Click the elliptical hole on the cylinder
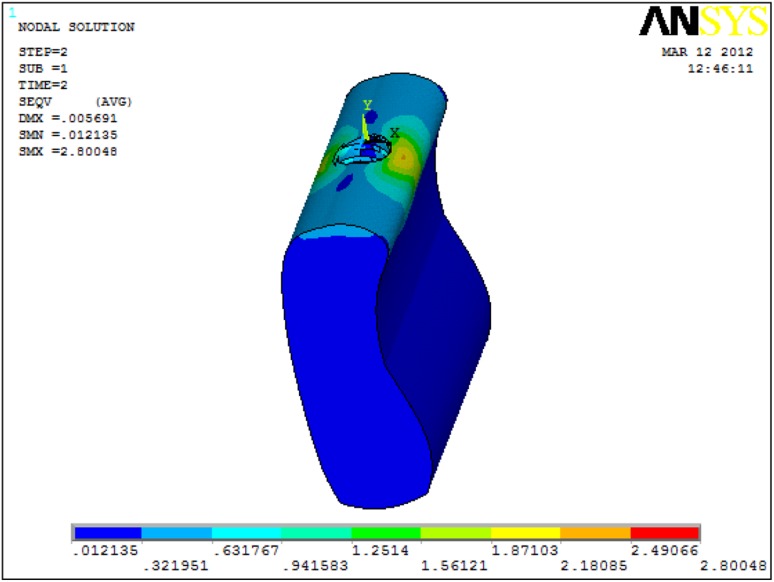Screen dimensions: 774x582 (x=361, y=151)
